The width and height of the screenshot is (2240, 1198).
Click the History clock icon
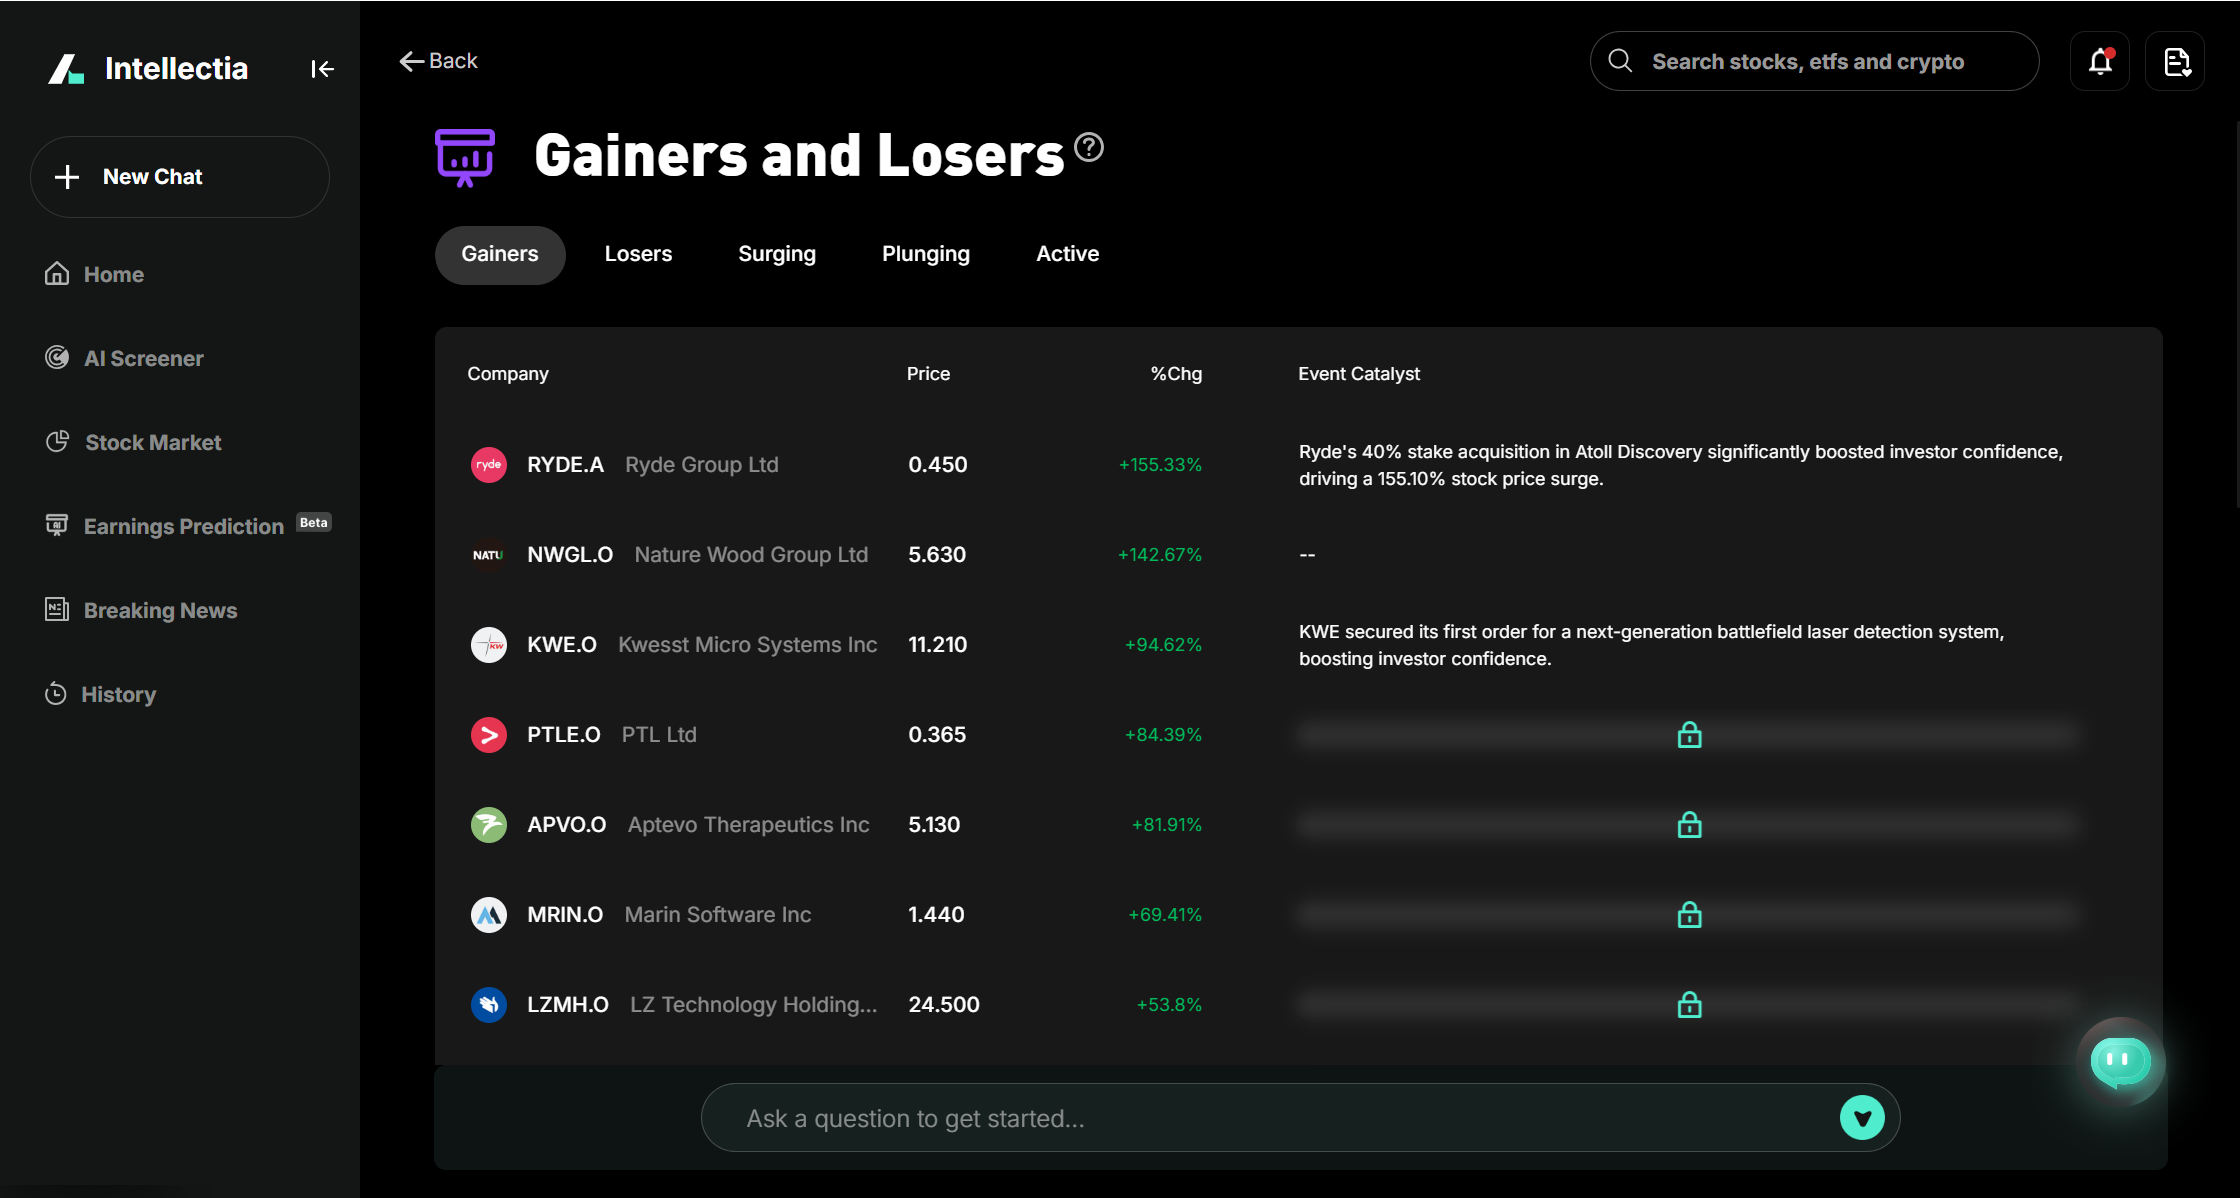click(x=55, y=693)
